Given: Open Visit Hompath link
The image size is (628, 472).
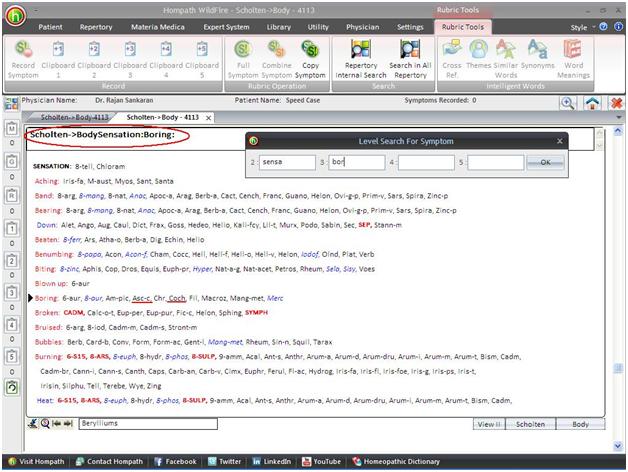Looking at the screenshot, I should (36, 462).
